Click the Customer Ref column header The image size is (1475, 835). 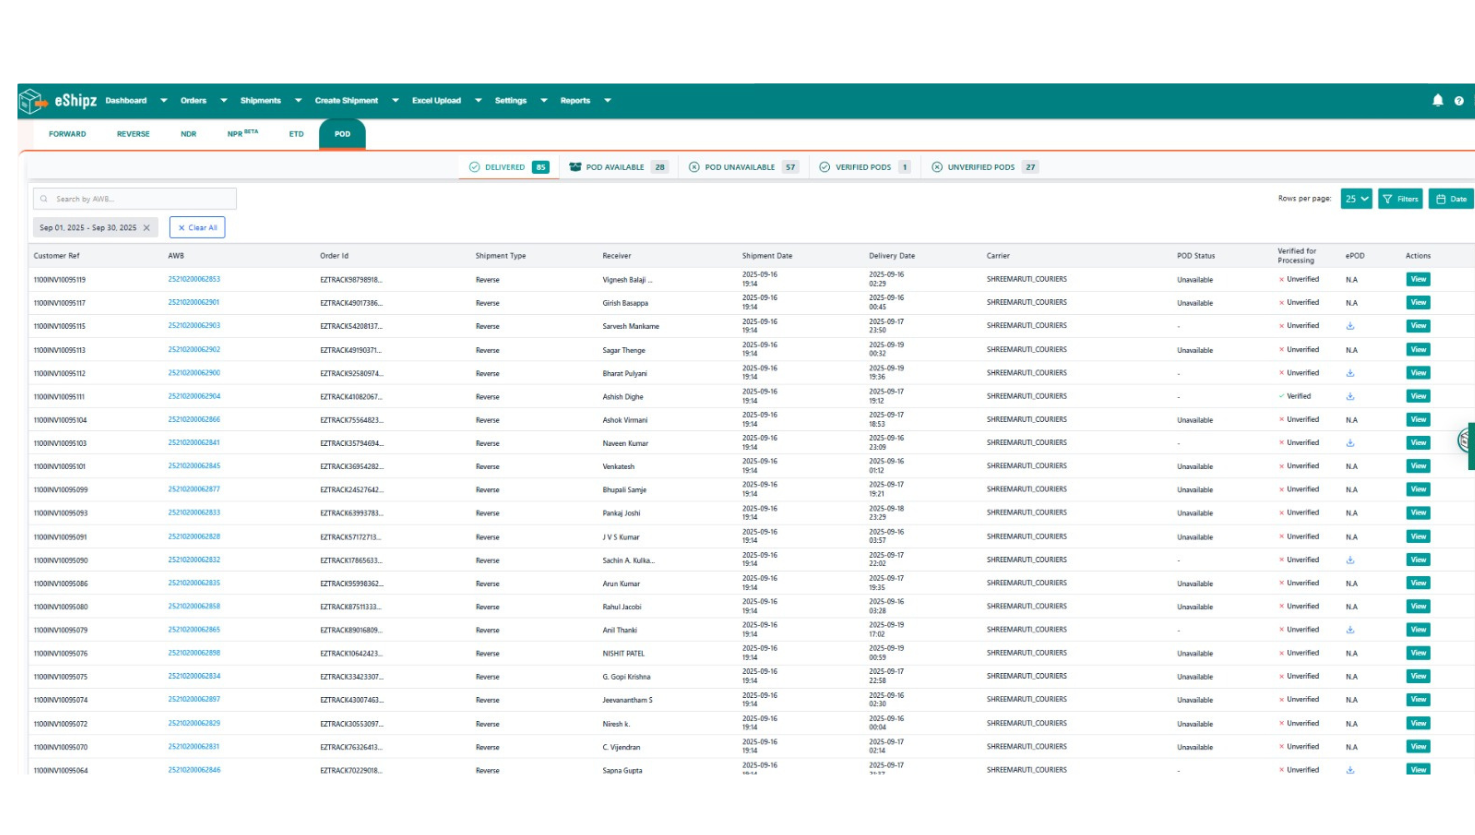click(57, 256)
